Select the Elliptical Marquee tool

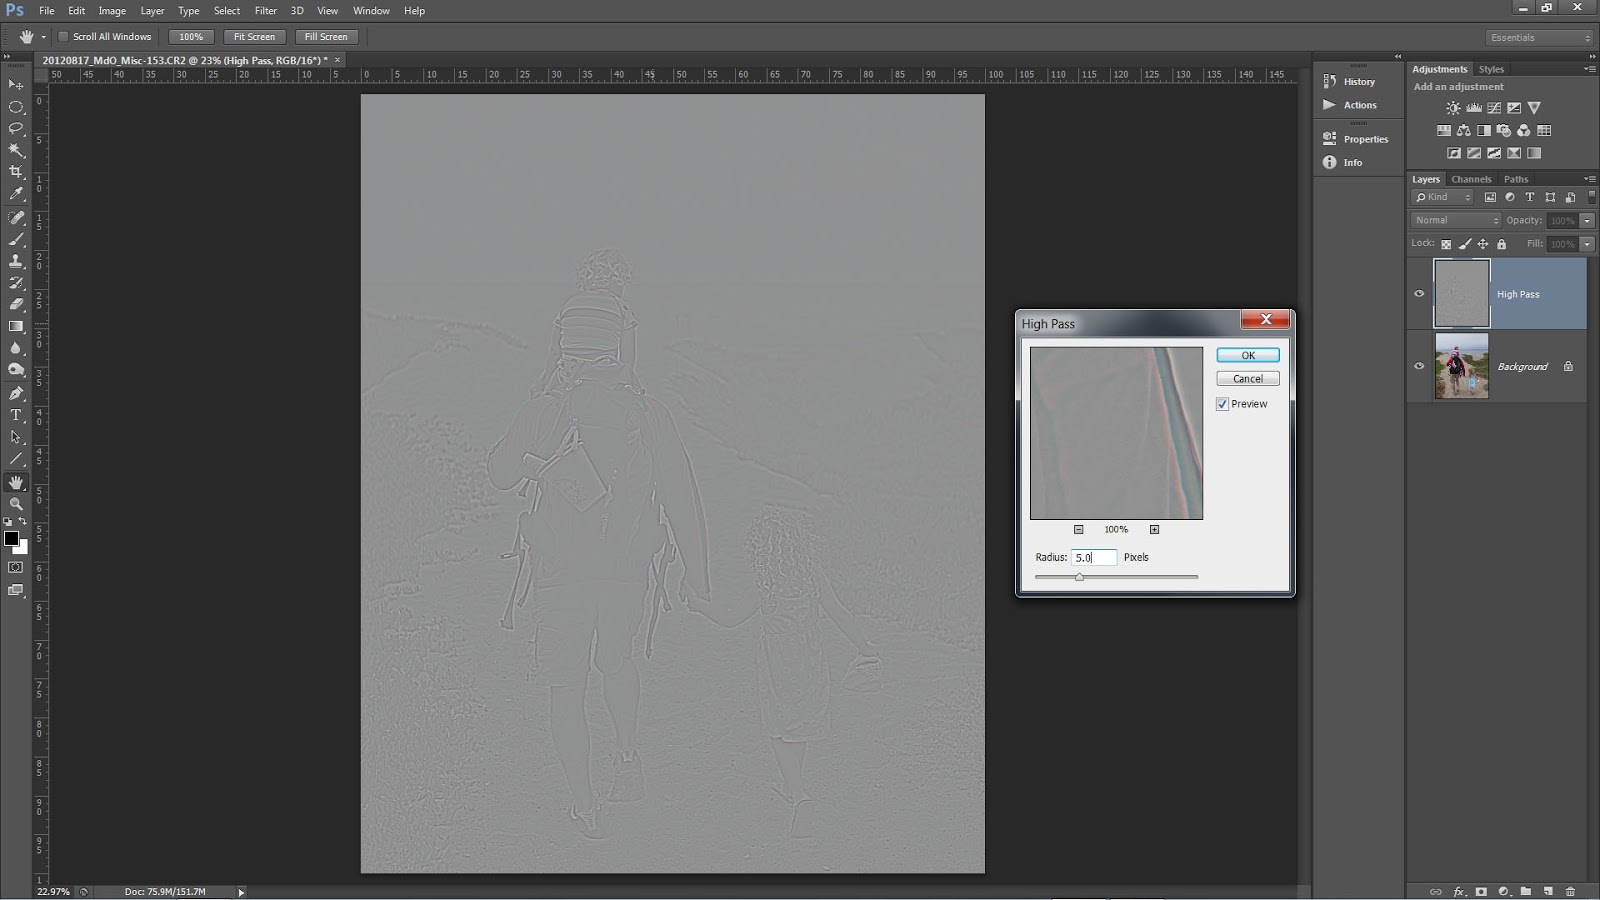pyautogui.click(x=16, y=106)
